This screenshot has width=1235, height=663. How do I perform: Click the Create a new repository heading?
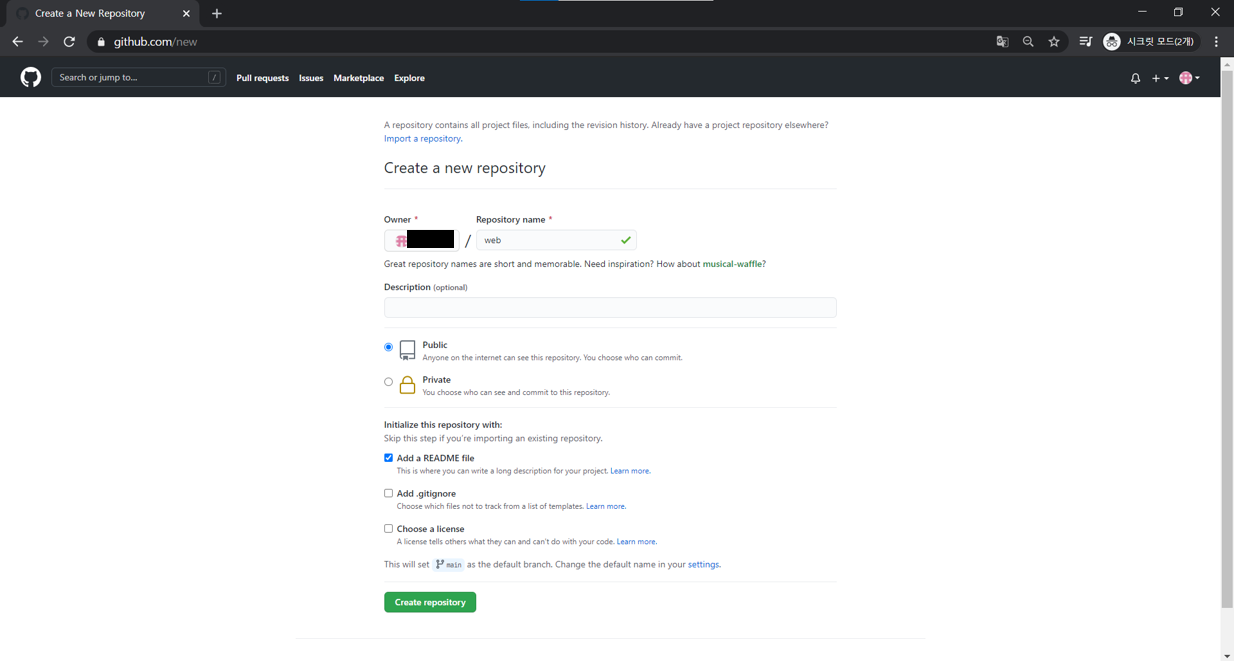click(465, 168)
